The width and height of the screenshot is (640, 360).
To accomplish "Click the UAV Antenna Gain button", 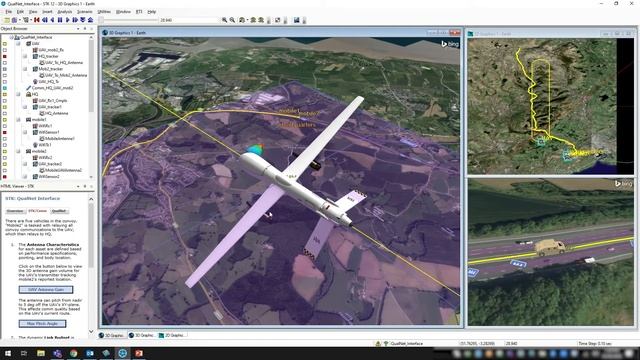I will point(46,289).
